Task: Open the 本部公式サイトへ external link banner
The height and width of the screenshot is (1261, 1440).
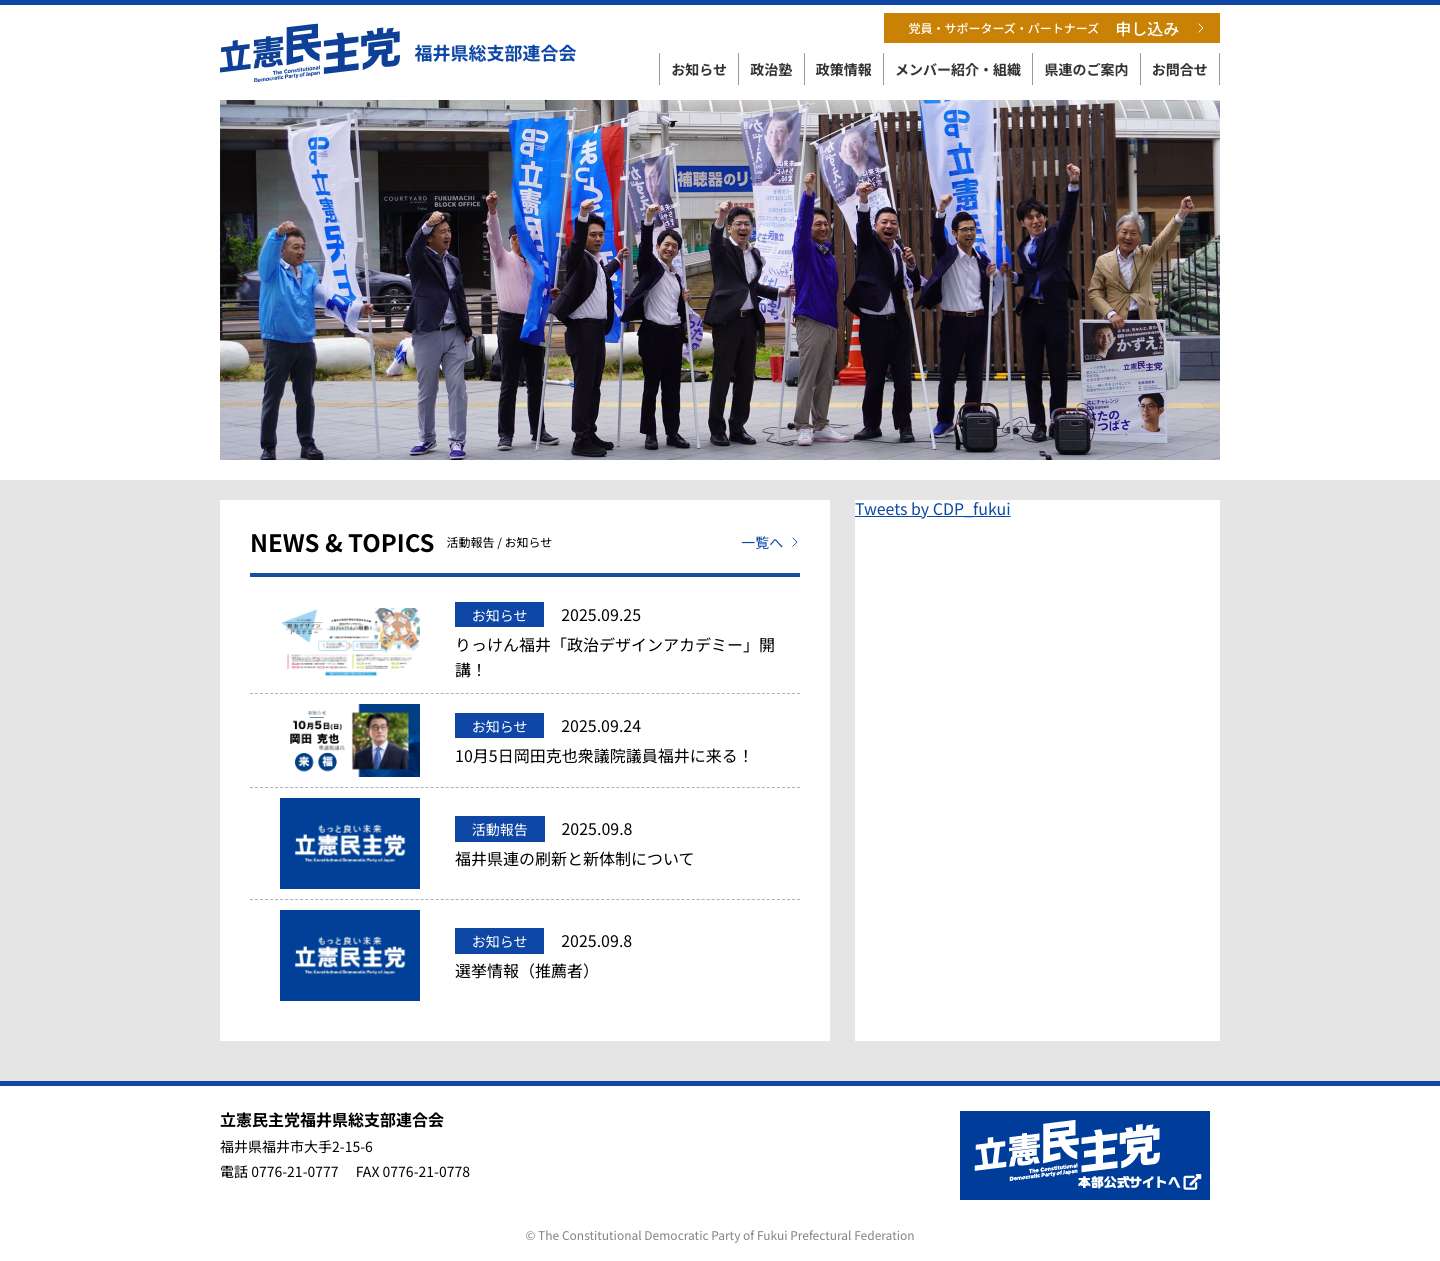Action: pyautogui.click(x=1084, y=1155)
